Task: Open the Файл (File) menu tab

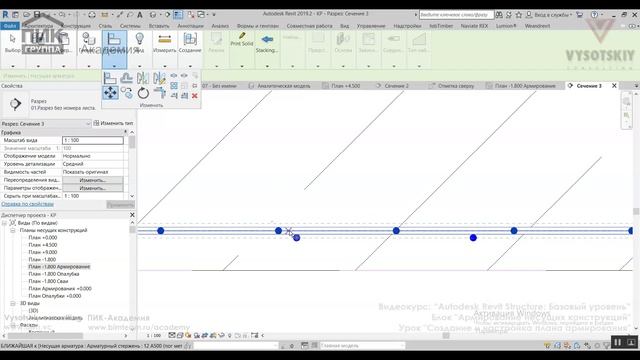Action: tap(10, 26)
